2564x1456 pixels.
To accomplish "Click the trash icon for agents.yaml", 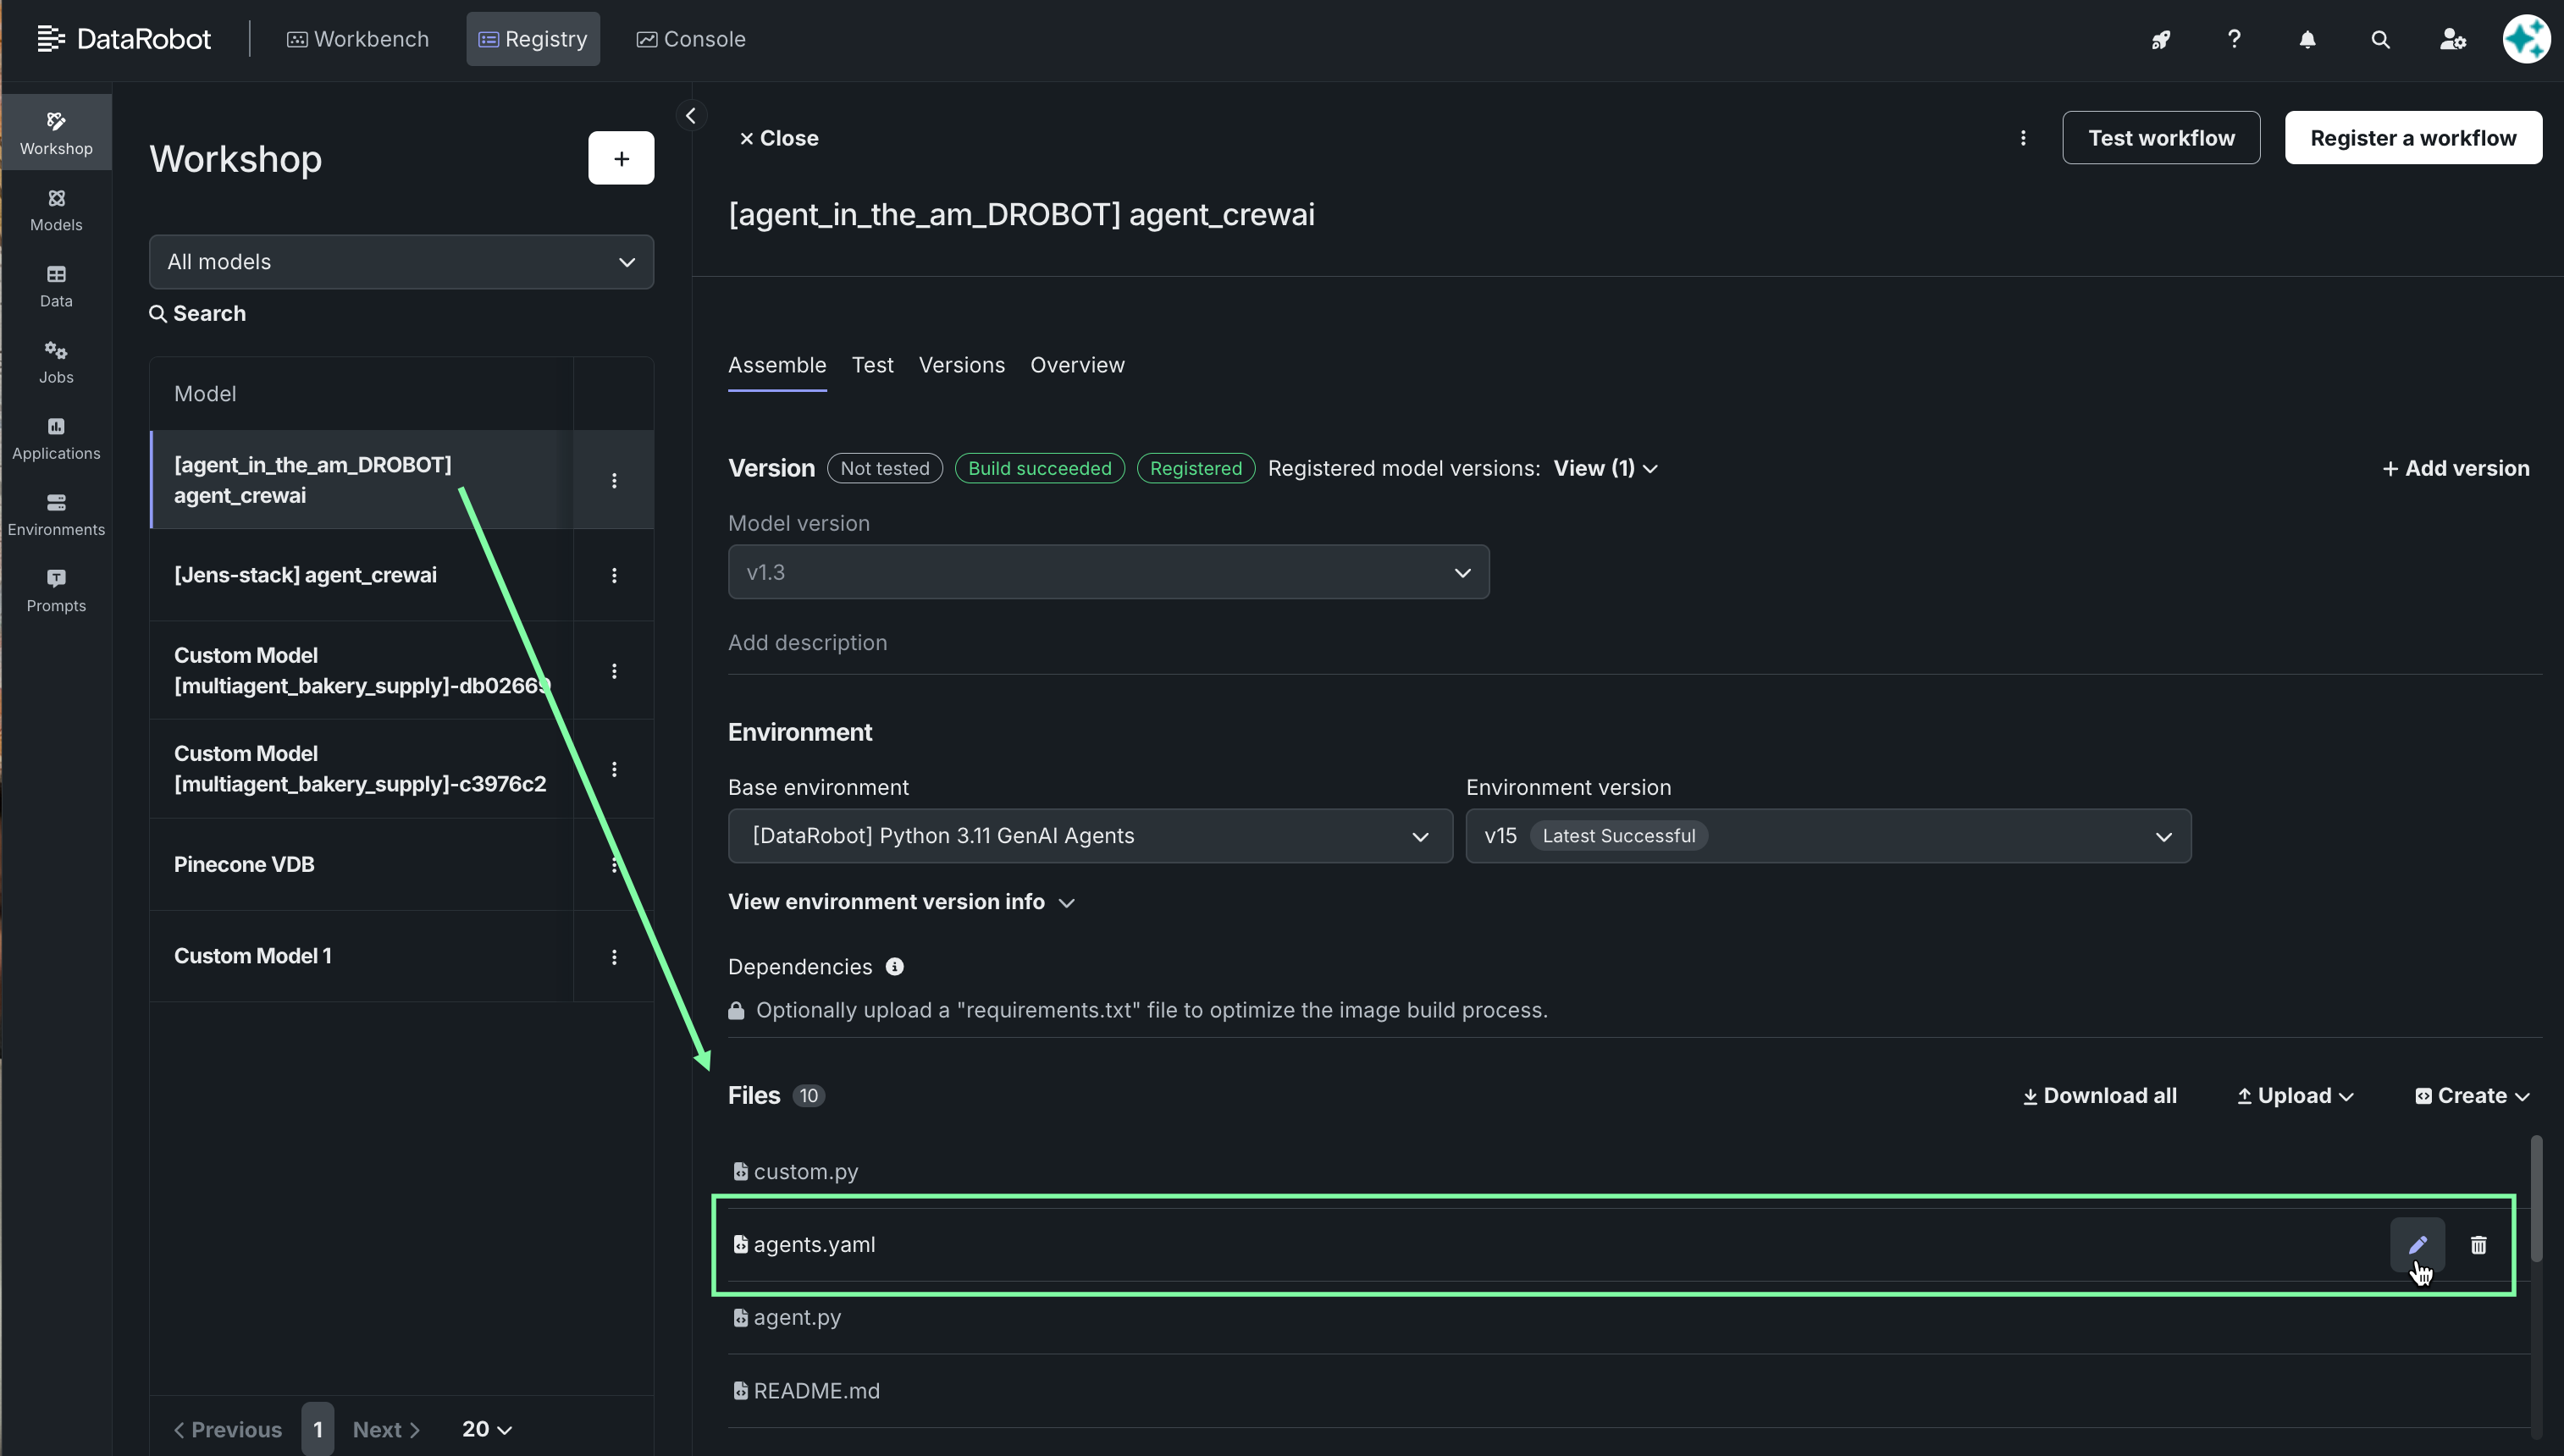I will point(2478,1244).
